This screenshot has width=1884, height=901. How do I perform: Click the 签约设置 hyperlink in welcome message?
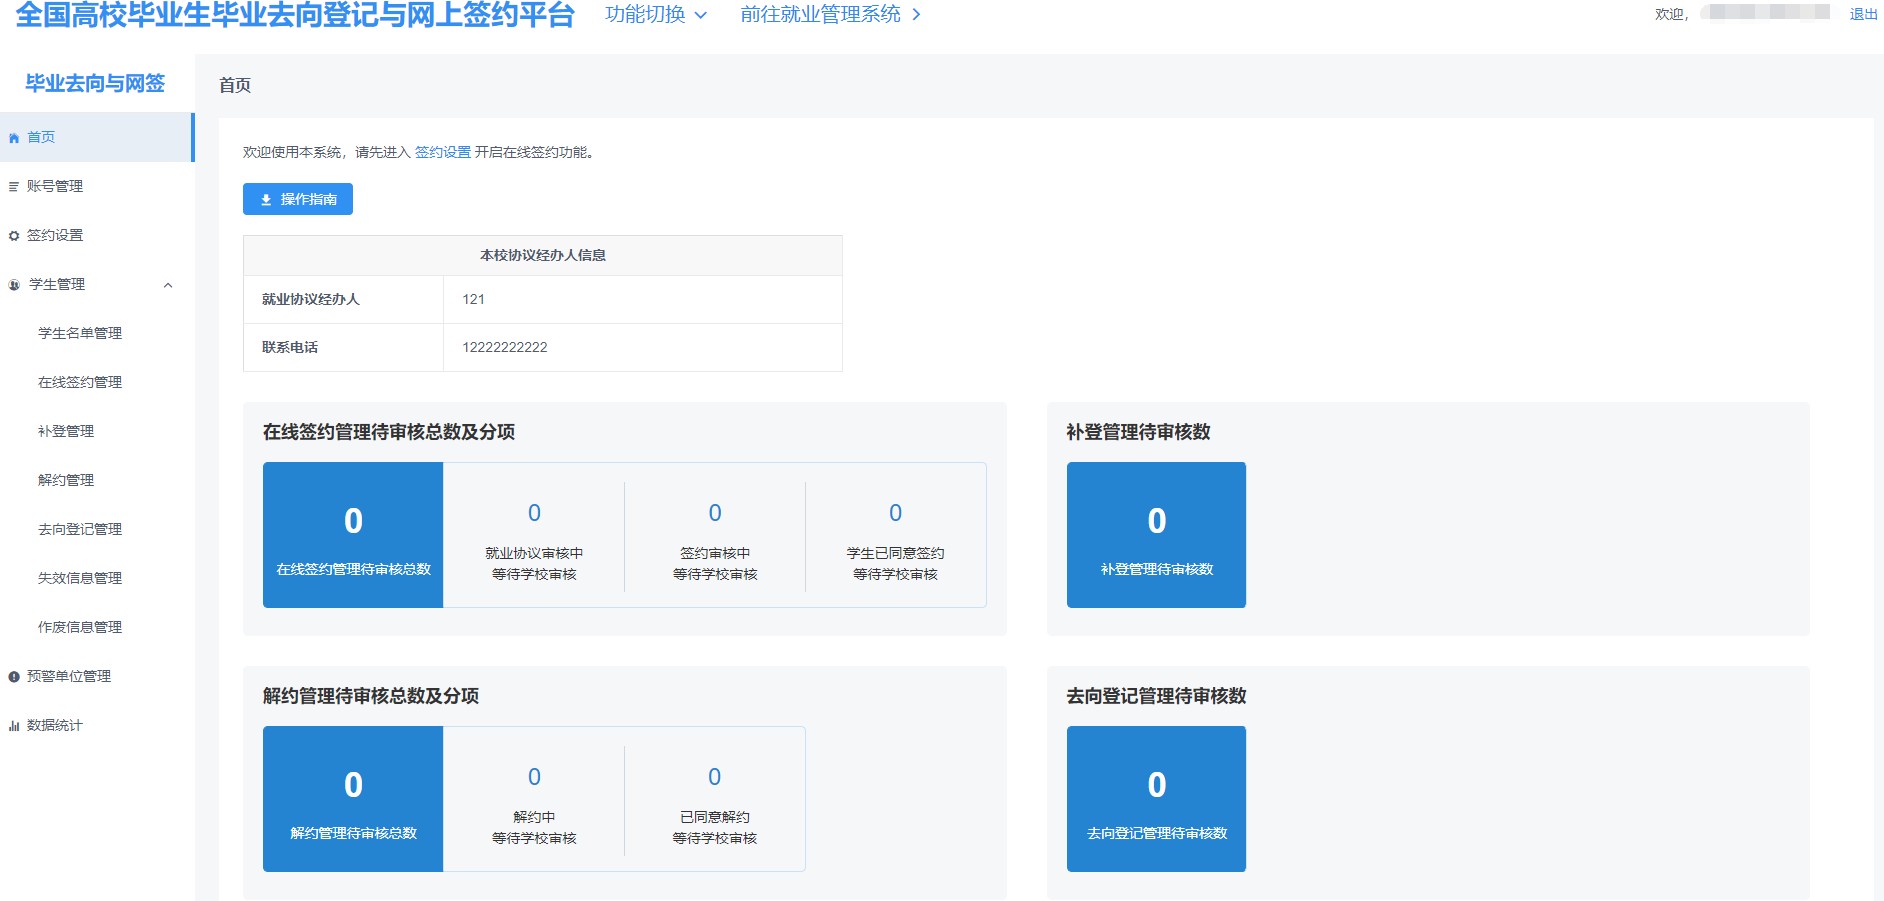coord(442,152)
